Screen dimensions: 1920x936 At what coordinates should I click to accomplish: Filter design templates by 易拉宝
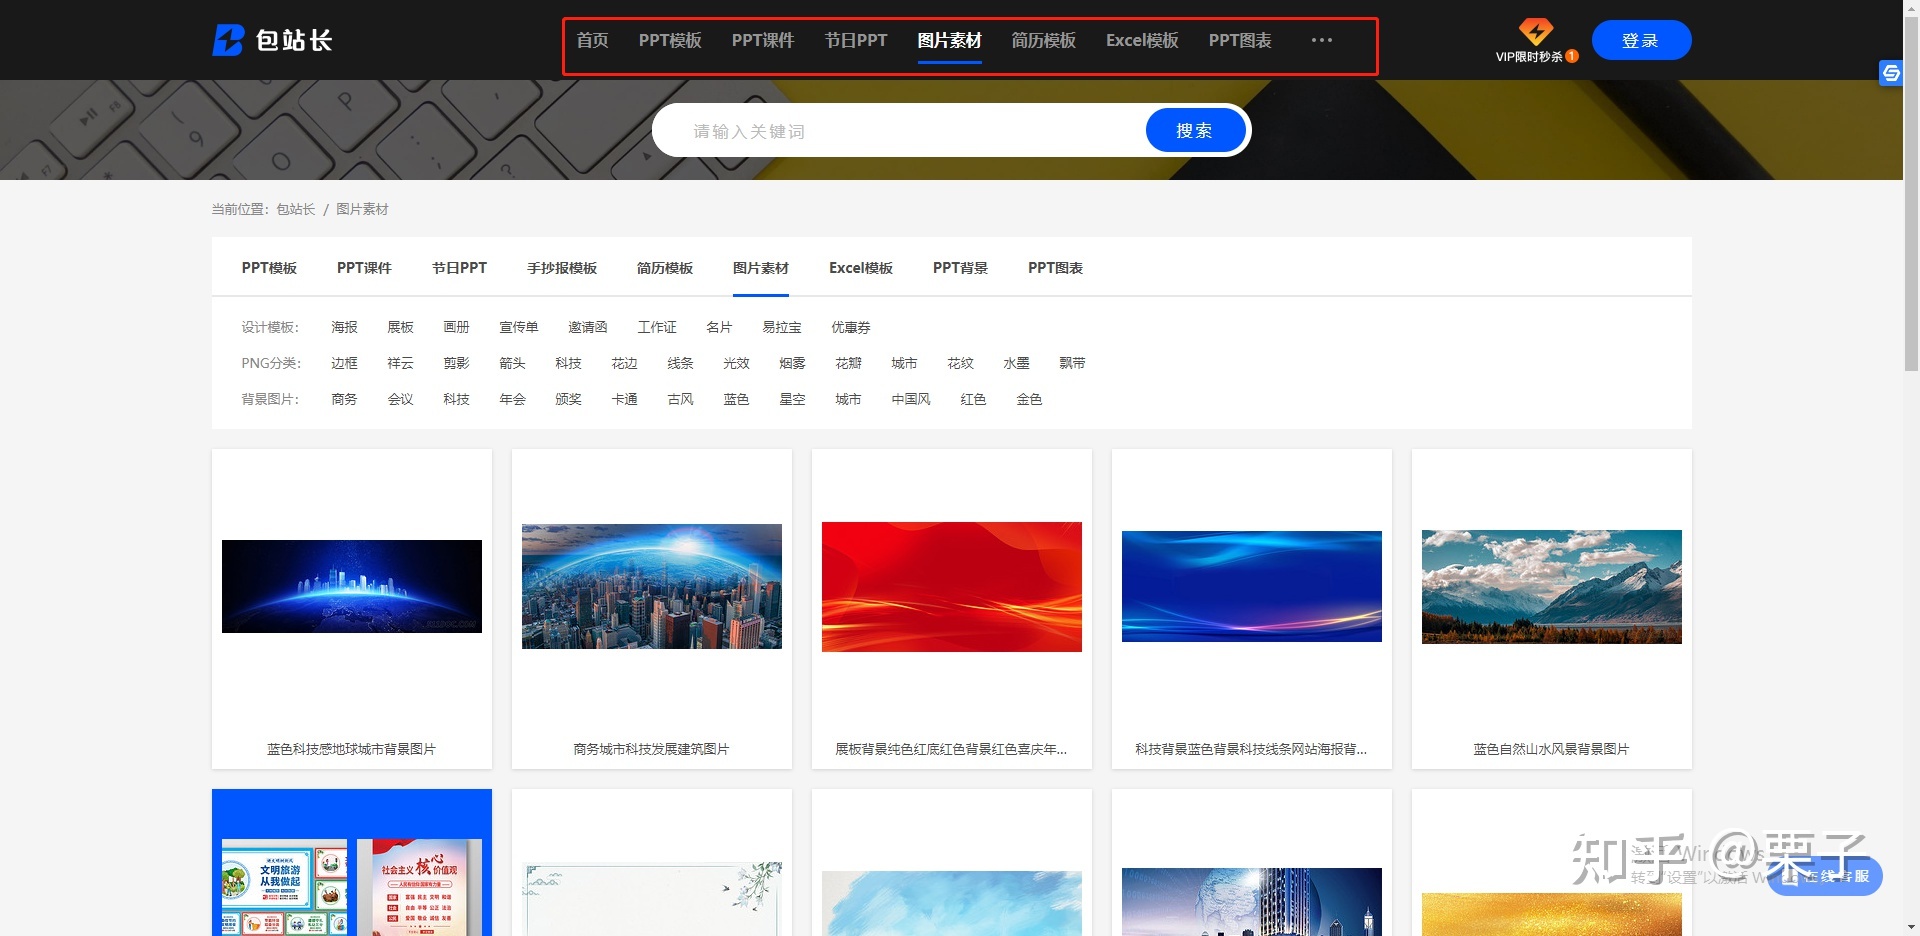(782, 327)
